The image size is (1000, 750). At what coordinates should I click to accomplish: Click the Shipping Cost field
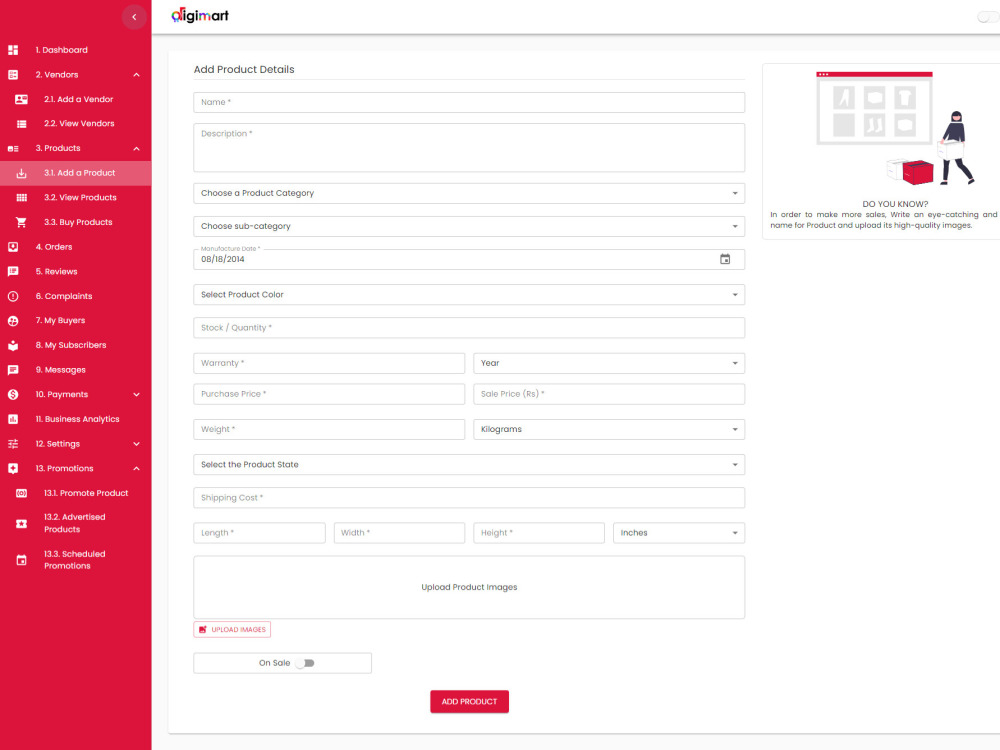(x=469, y=498)
